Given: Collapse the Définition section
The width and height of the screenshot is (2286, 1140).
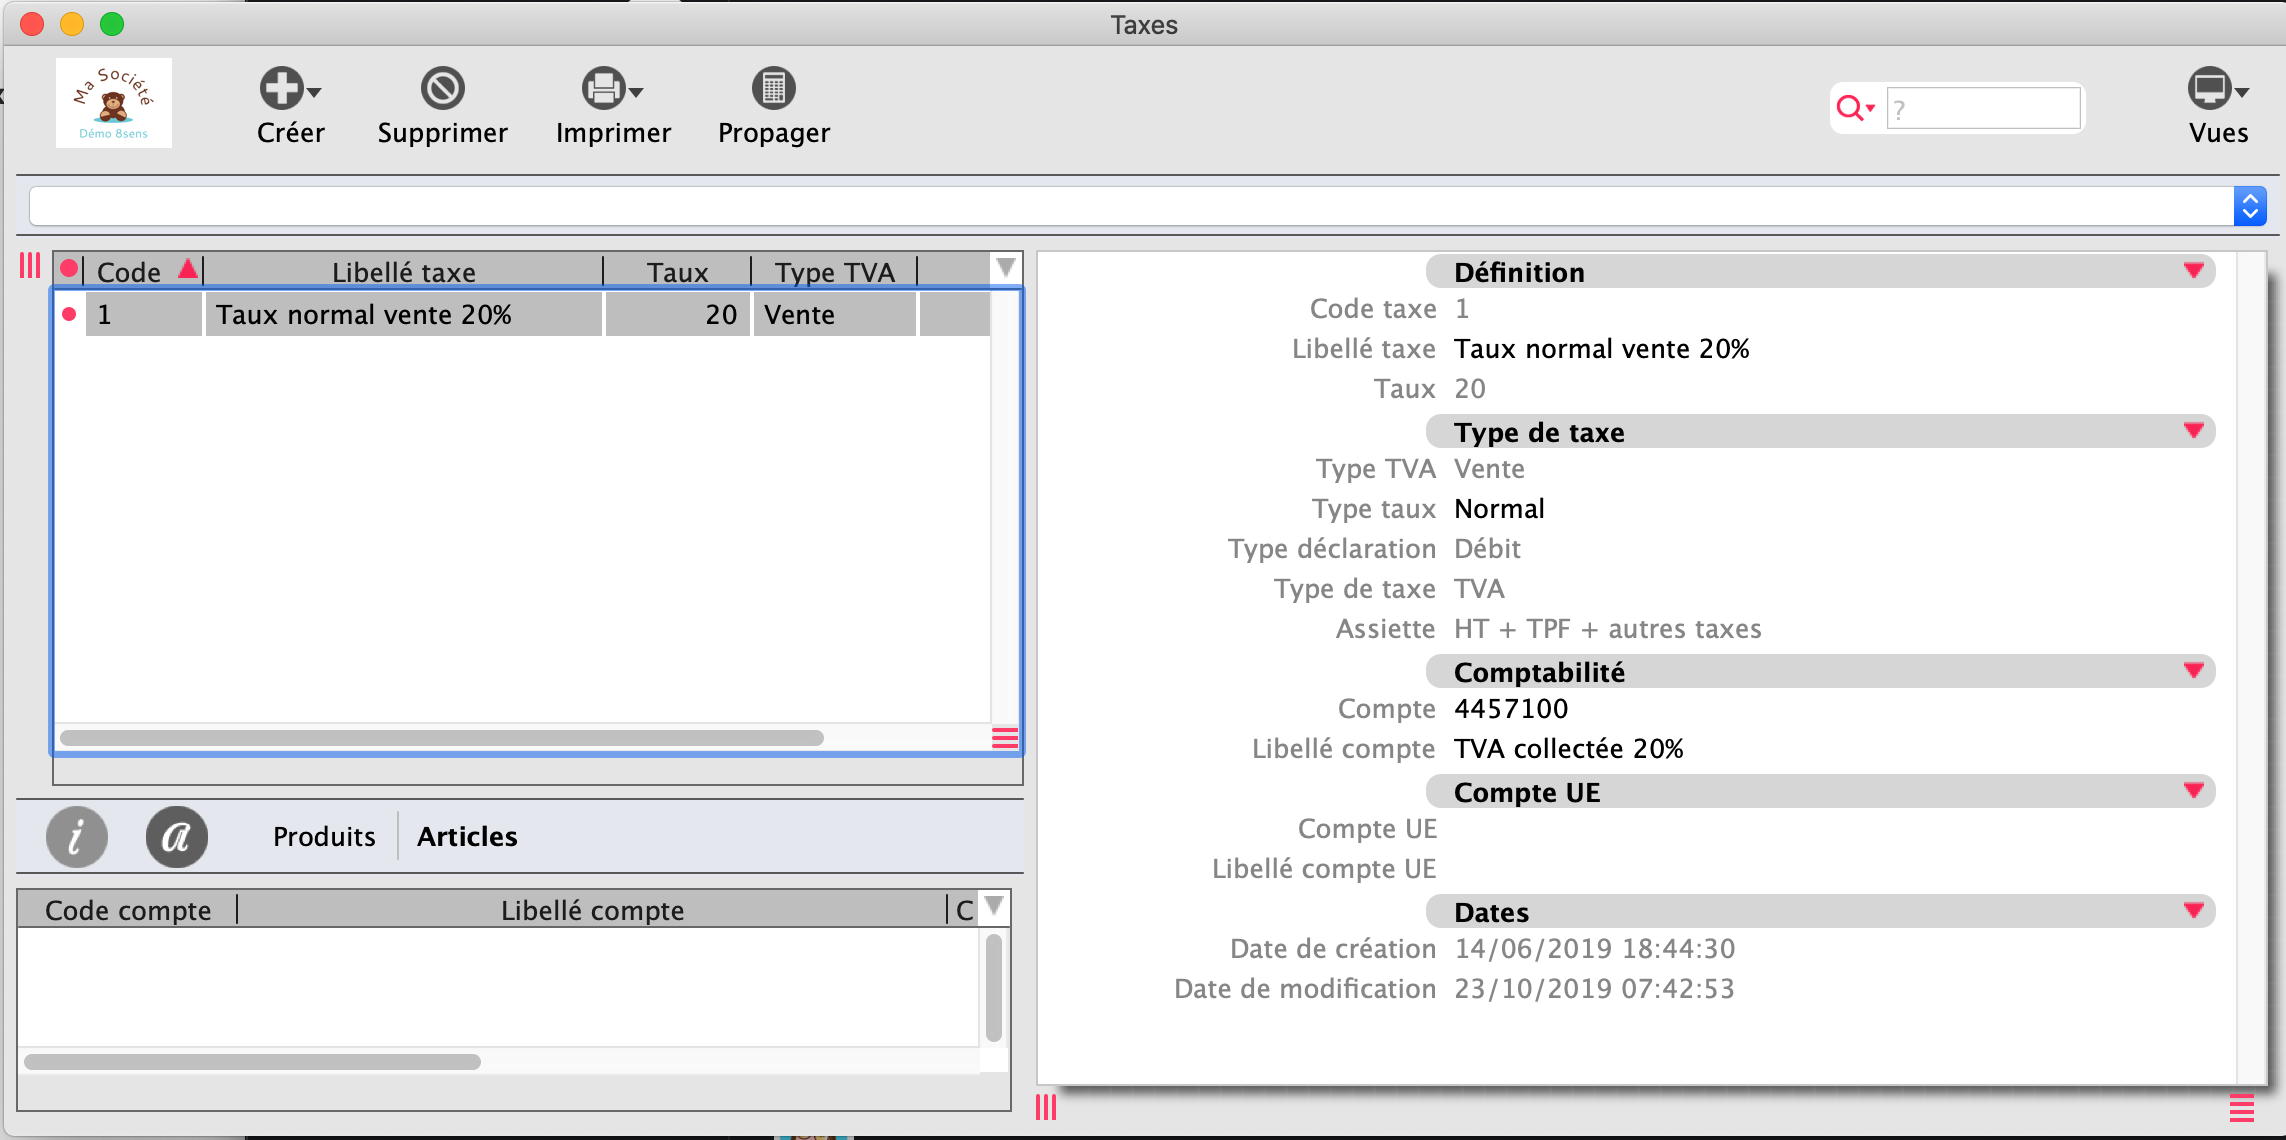Looking at the screenshot, I should pos(2194,271).
